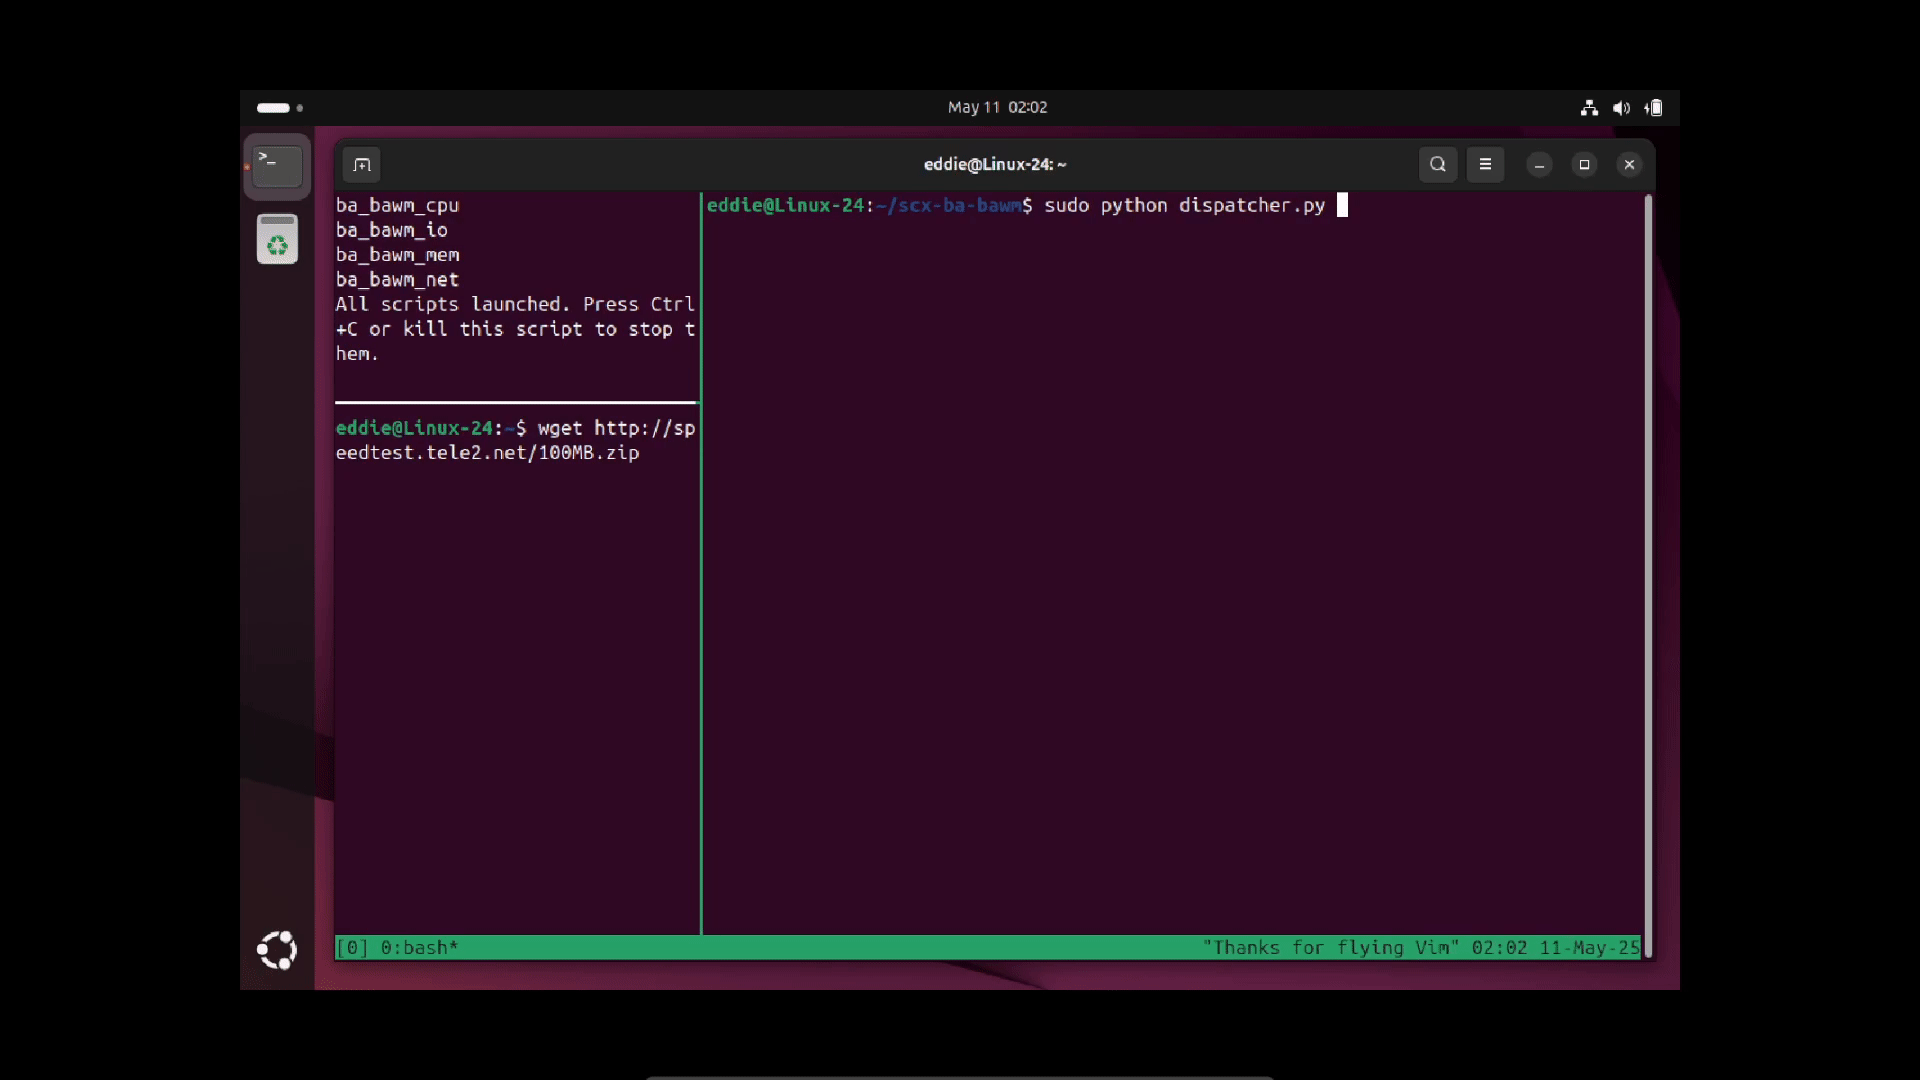The image size is (1920, 1080).
Task: Click the 11-May-25 date in tmux status
Action: [x=1589, y=947]
